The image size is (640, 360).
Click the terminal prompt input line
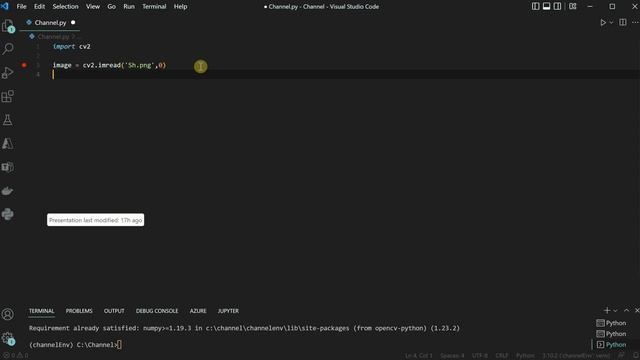point(75,345)
